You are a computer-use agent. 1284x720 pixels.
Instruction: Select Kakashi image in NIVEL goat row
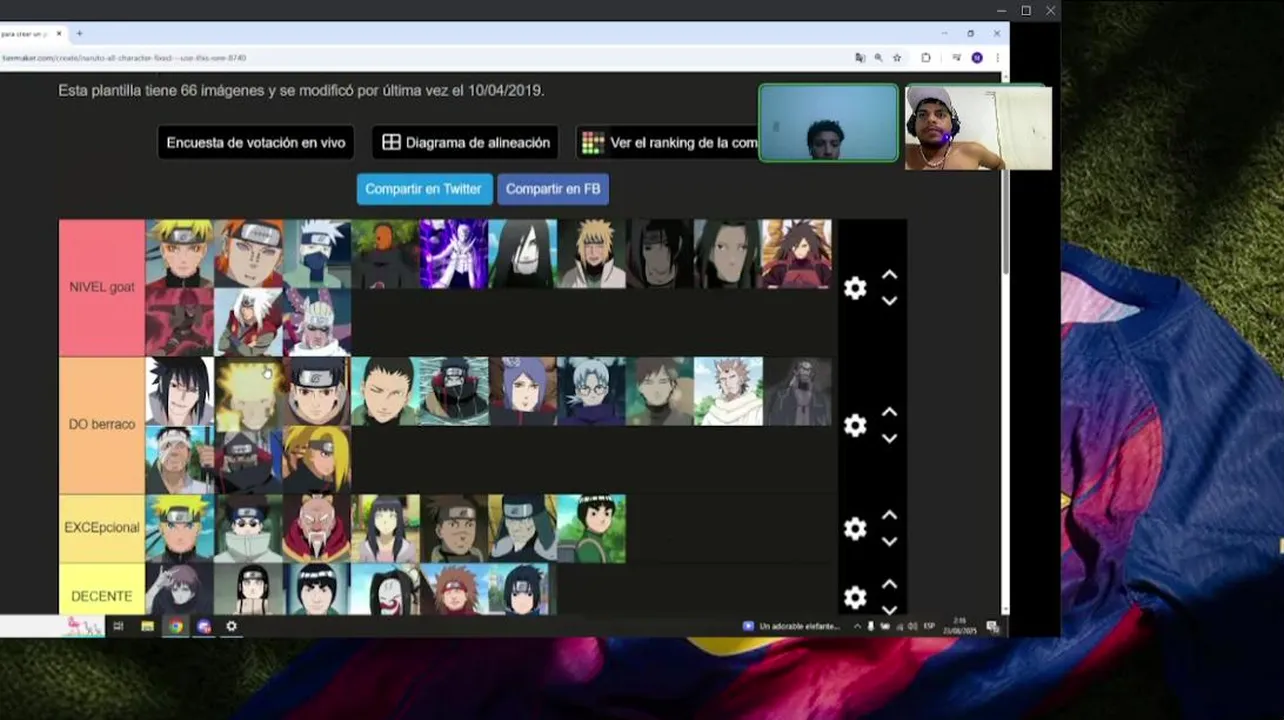pos(317,254)
